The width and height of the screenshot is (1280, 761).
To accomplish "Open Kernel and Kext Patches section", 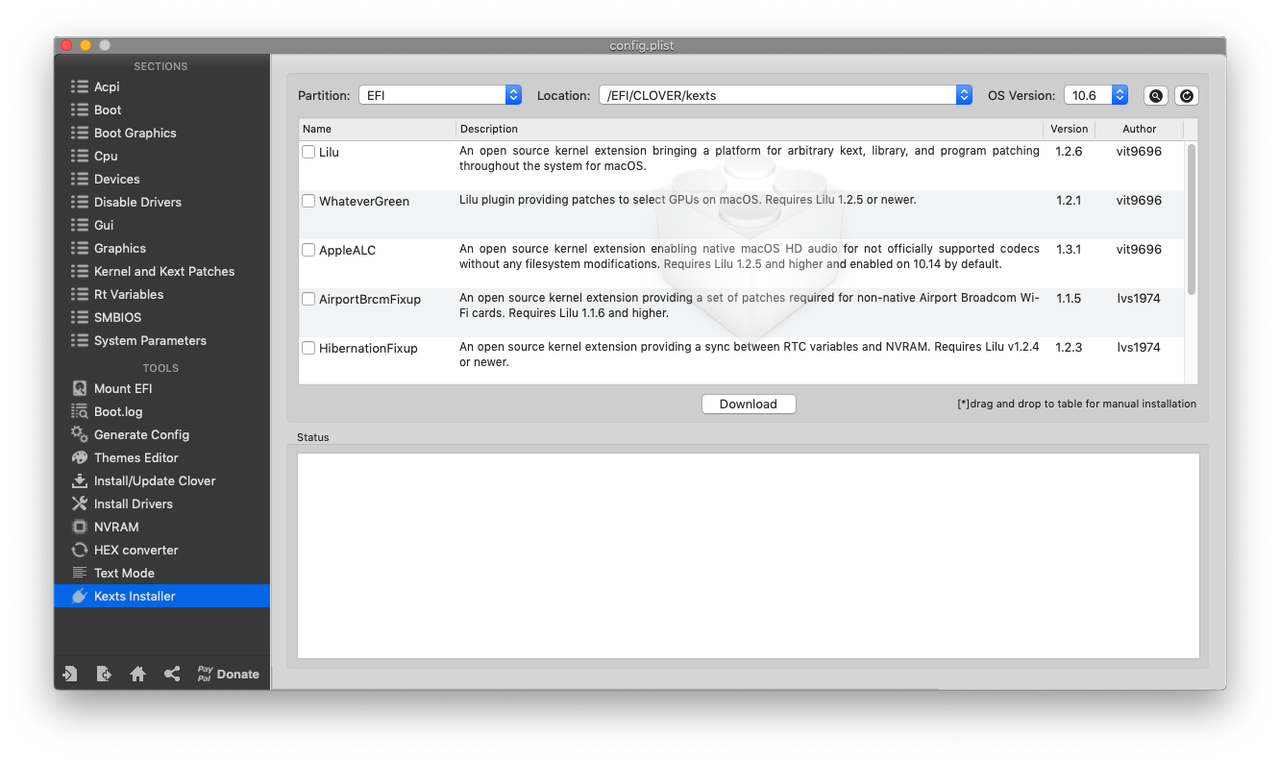I will click(162, 271).
